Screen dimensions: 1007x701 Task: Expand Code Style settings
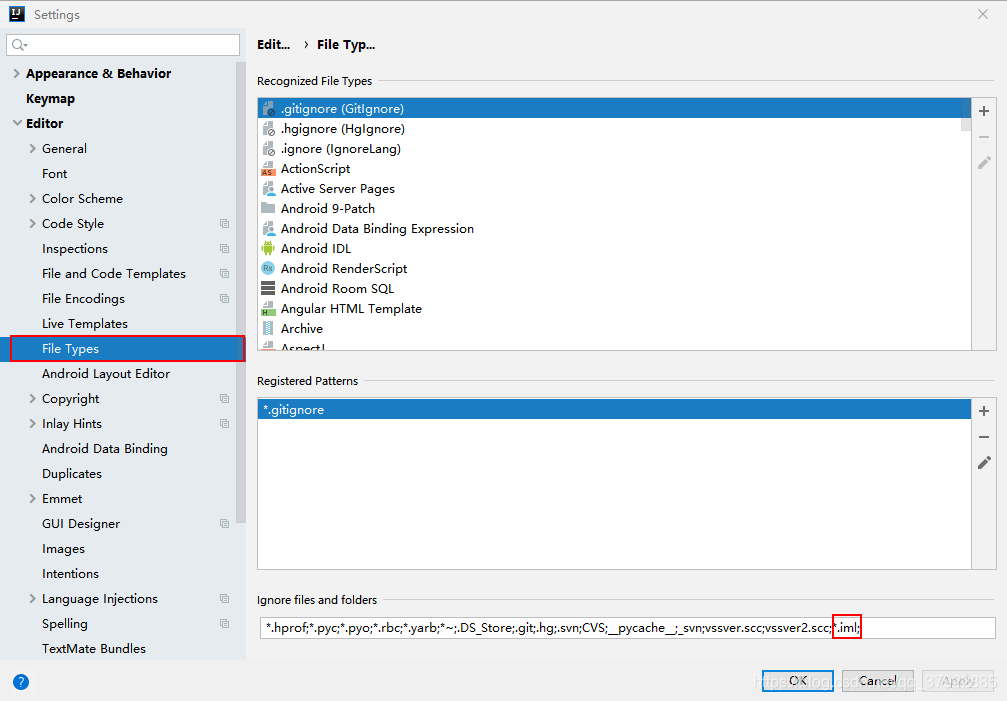point(32,223)
